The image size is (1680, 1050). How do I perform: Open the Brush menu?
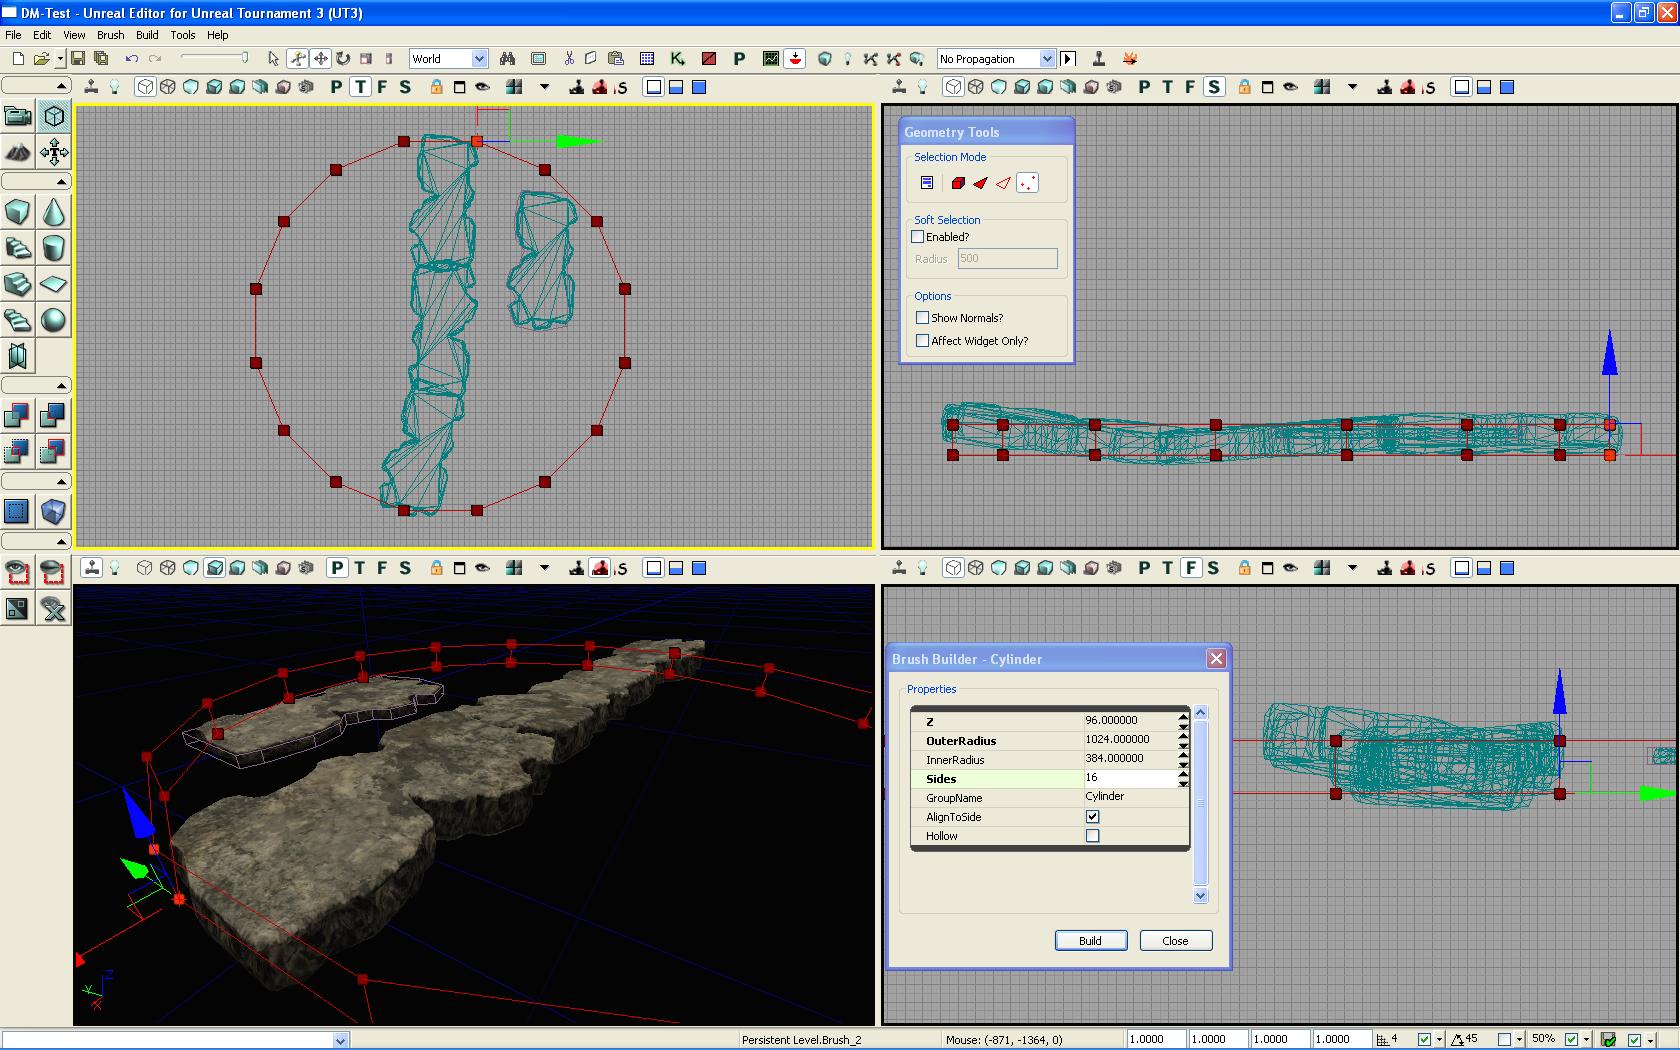(110, 35)
